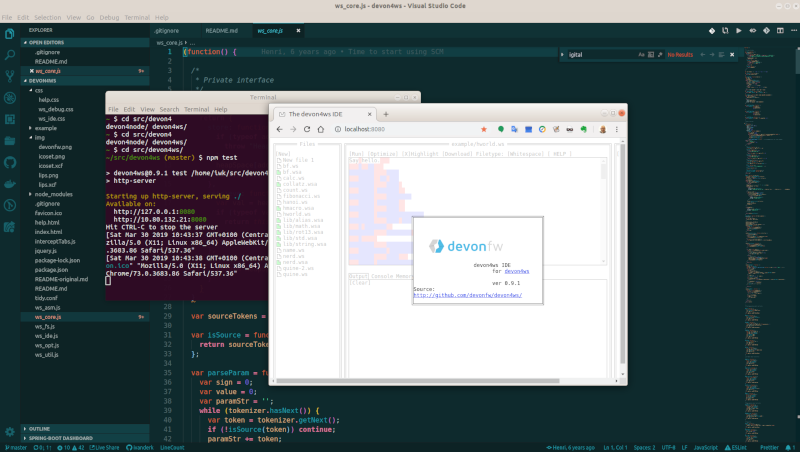The width and height of the screenshot is (800, 452).
Task: Go to next match in find widget
Action: coord(712,55)
